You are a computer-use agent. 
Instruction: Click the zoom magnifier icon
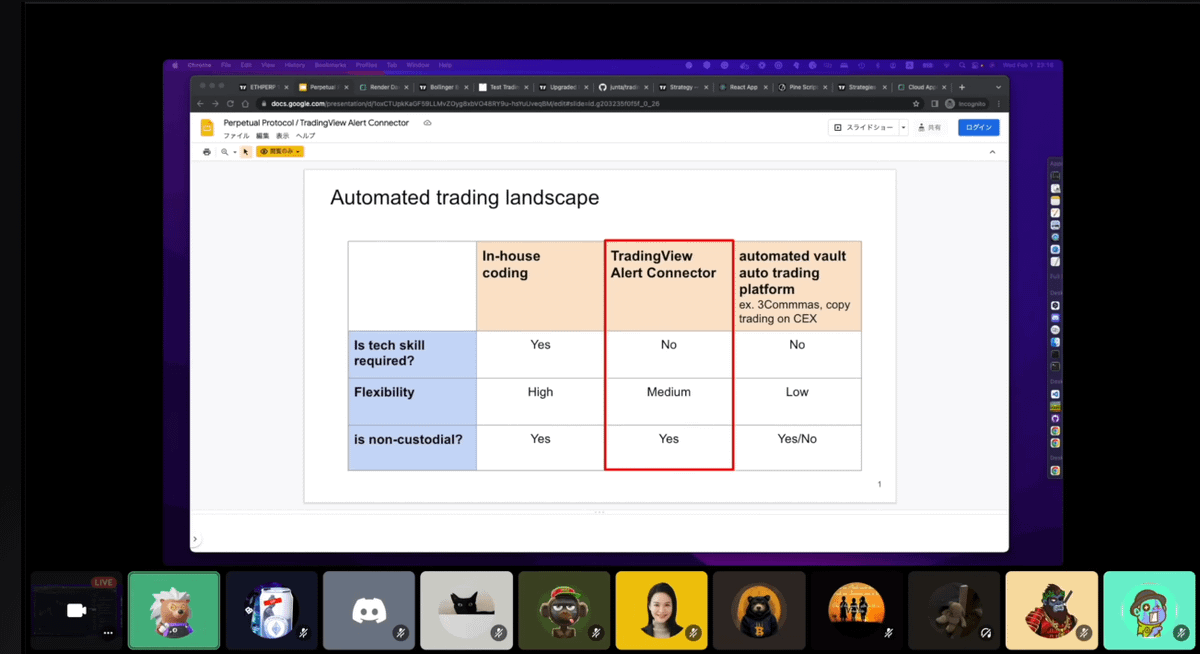tap(225, 152)
